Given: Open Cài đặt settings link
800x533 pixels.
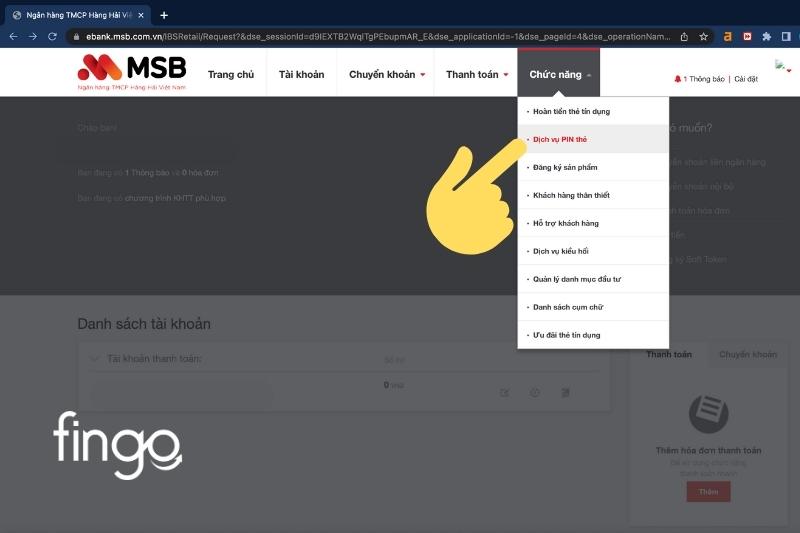Looking at the screenshot, I should tap(746, 79).
